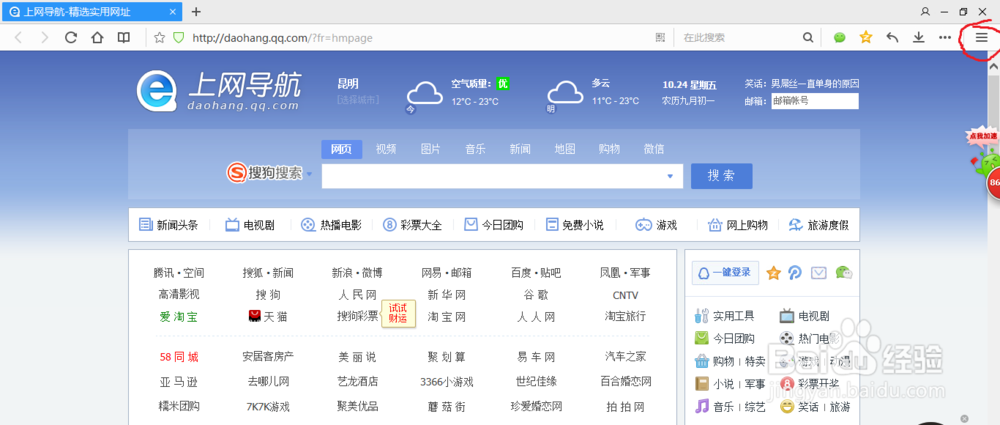
Task: Open the WeChat toolbar icon
Action: point(840,38)
